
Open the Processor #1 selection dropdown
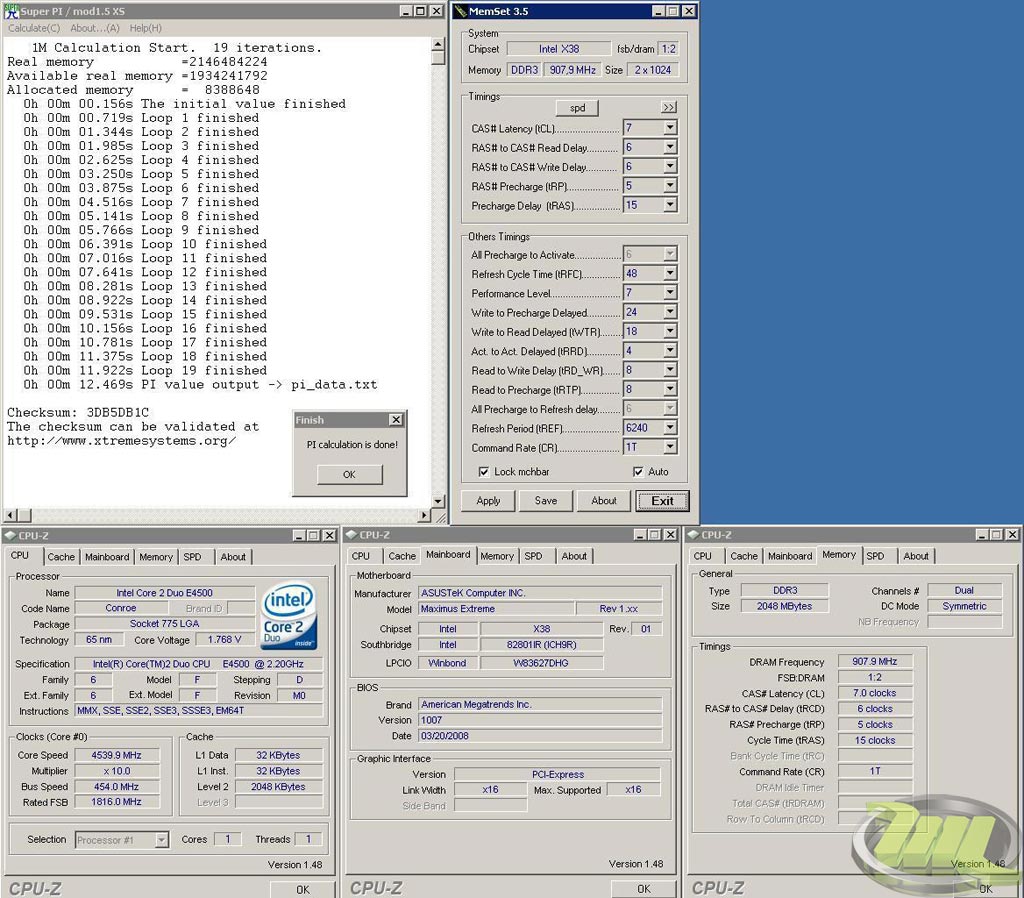pos(161,840)
